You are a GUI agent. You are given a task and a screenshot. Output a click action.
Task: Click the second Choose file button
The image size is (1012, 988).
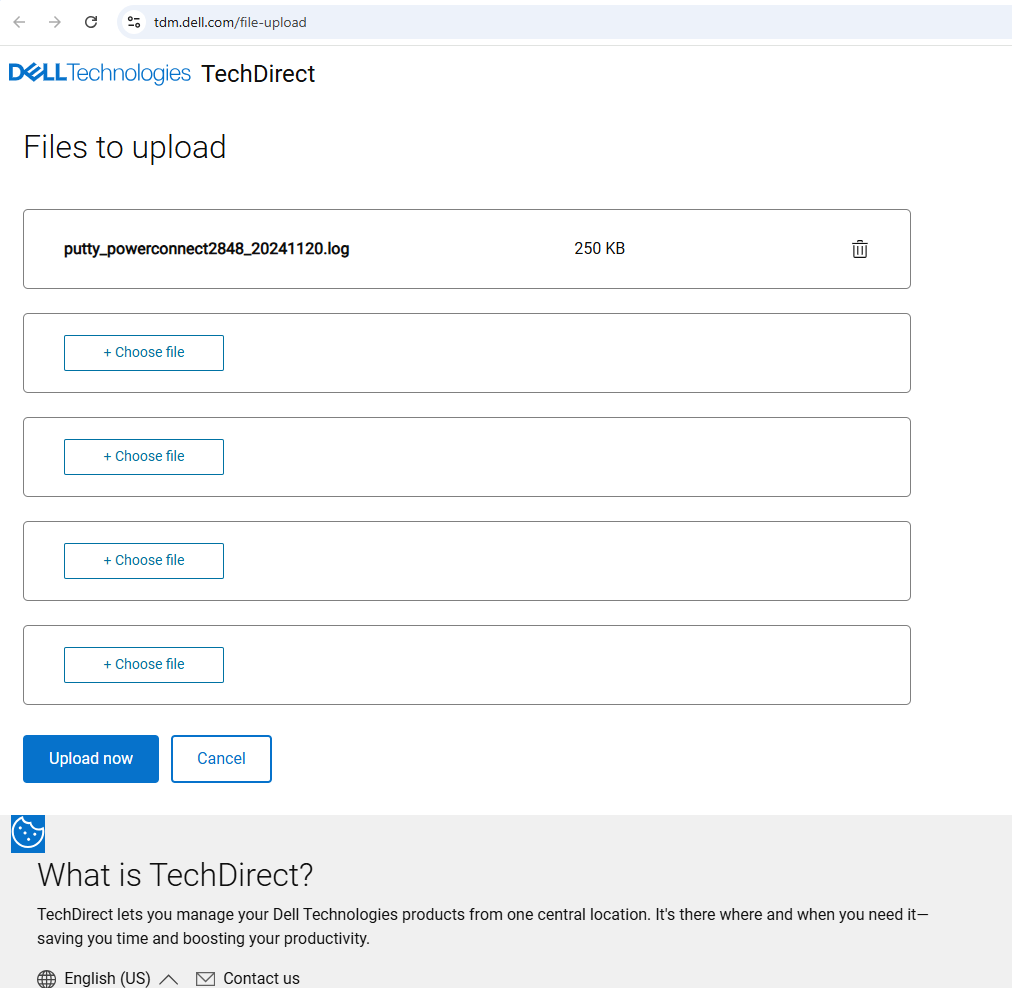pyautogui.click(x=144, y=457)
